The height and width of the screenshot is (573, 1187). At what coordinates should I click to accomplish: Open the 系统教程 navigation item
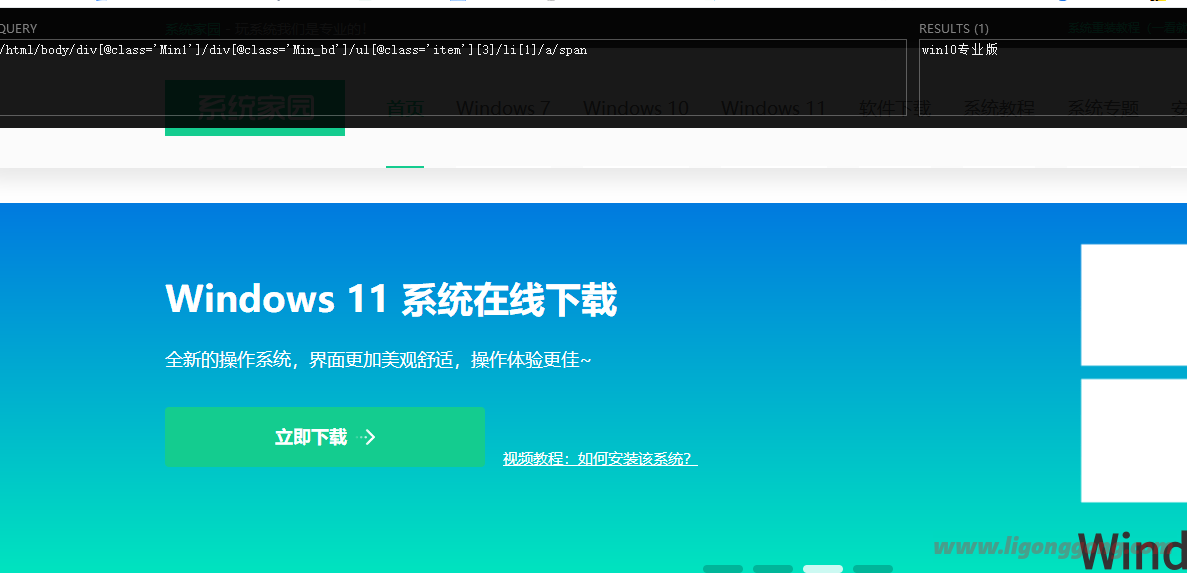[999, 108]
